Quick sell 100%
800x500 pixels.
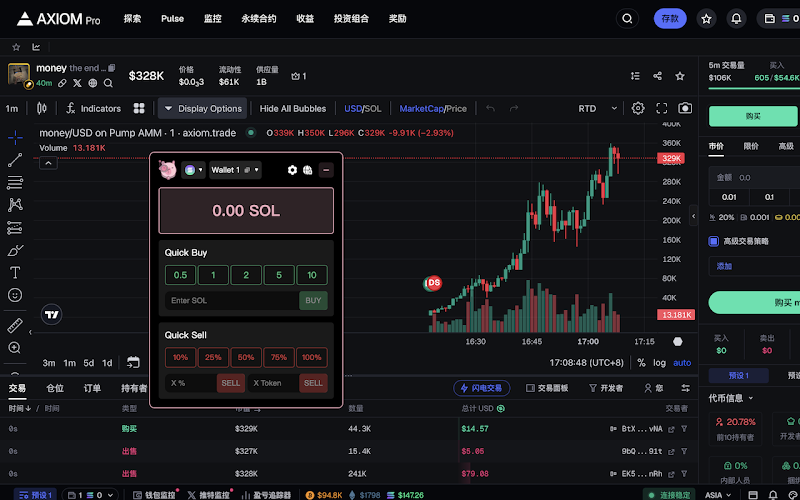312,357
